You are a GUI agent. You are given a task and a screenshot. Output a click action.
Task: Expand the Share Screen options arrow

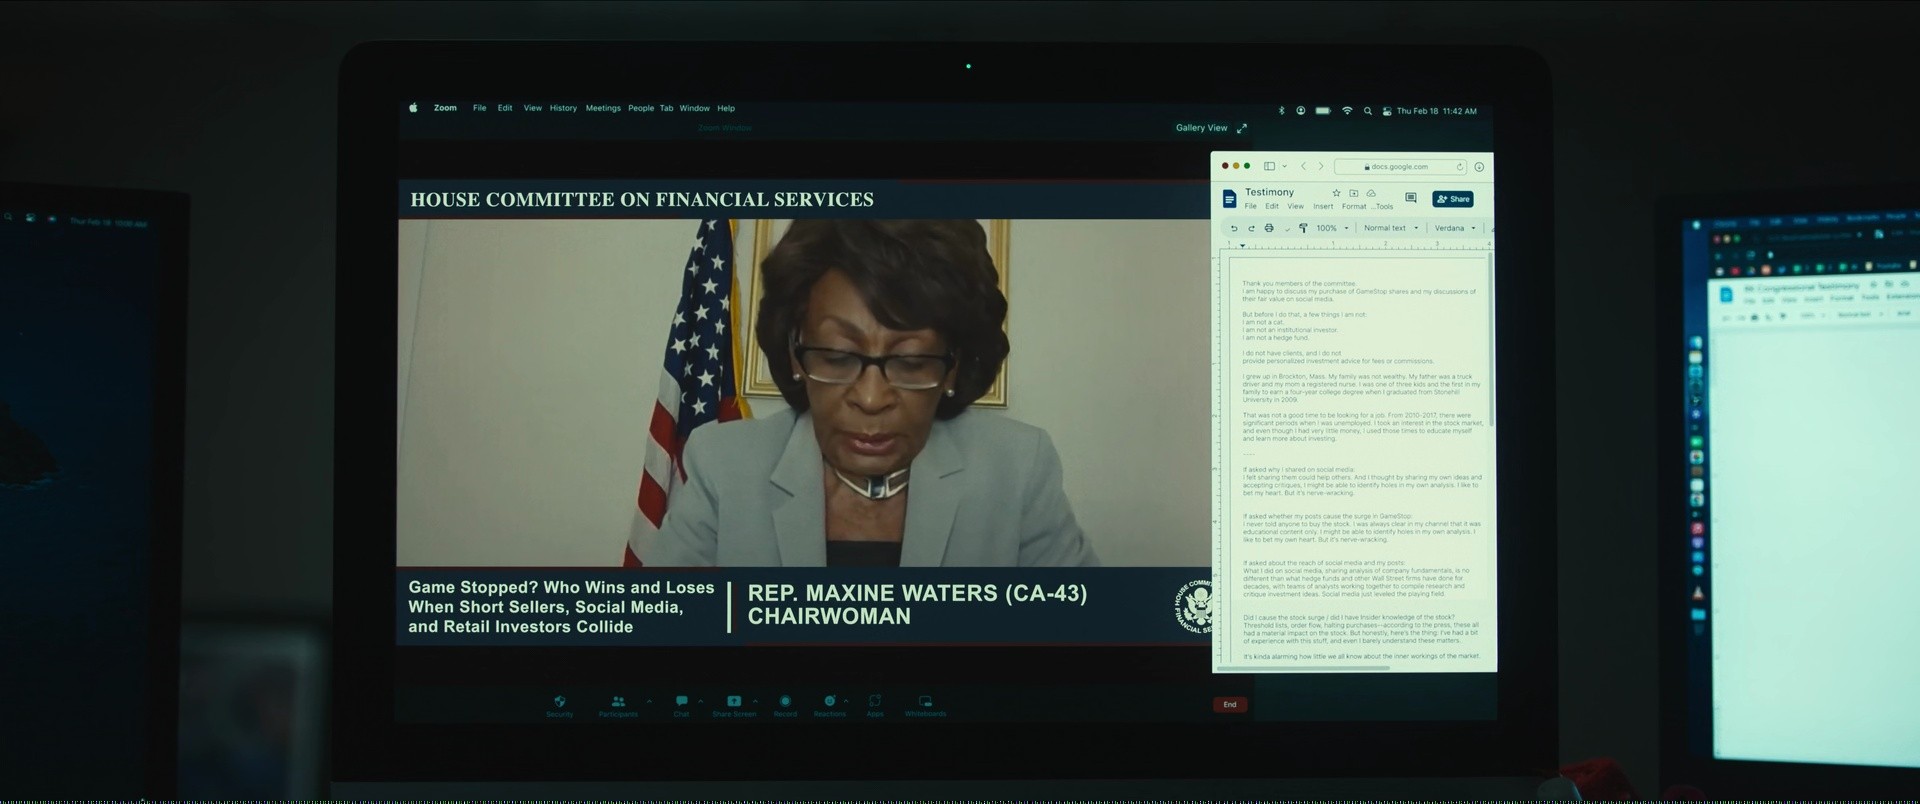pos(755,701)
